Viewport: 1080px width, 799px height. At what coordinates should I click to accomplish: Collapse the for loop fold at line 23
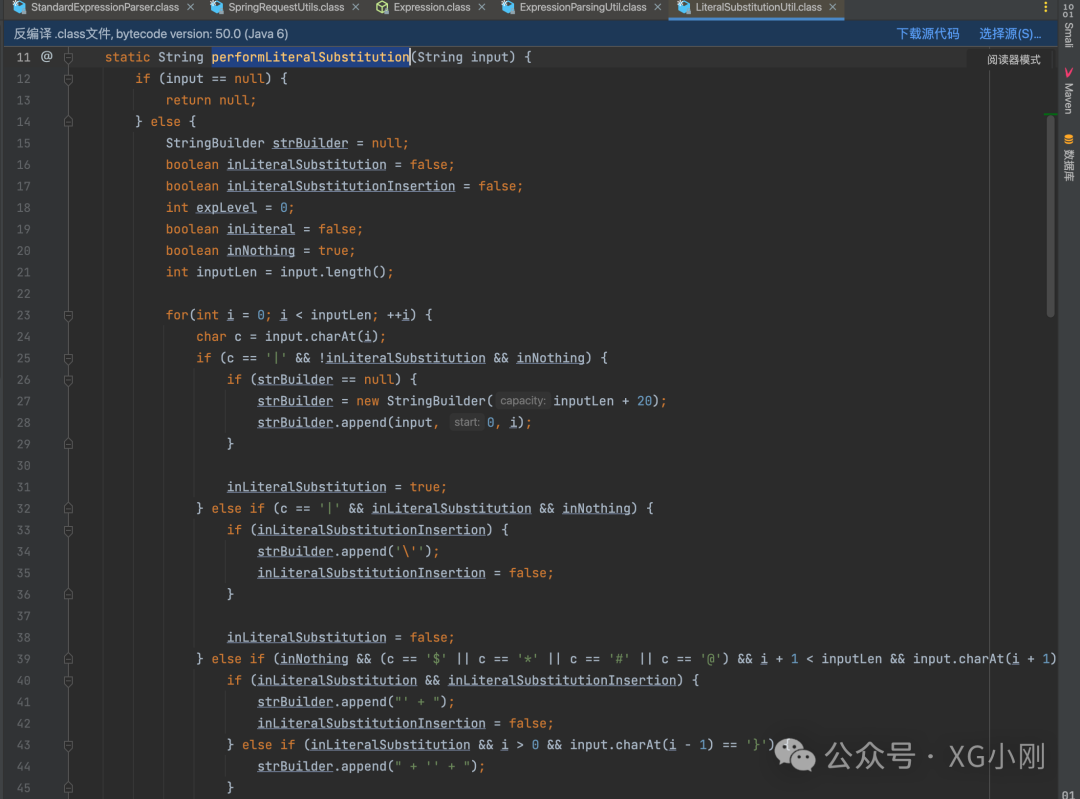click(68, 315)
